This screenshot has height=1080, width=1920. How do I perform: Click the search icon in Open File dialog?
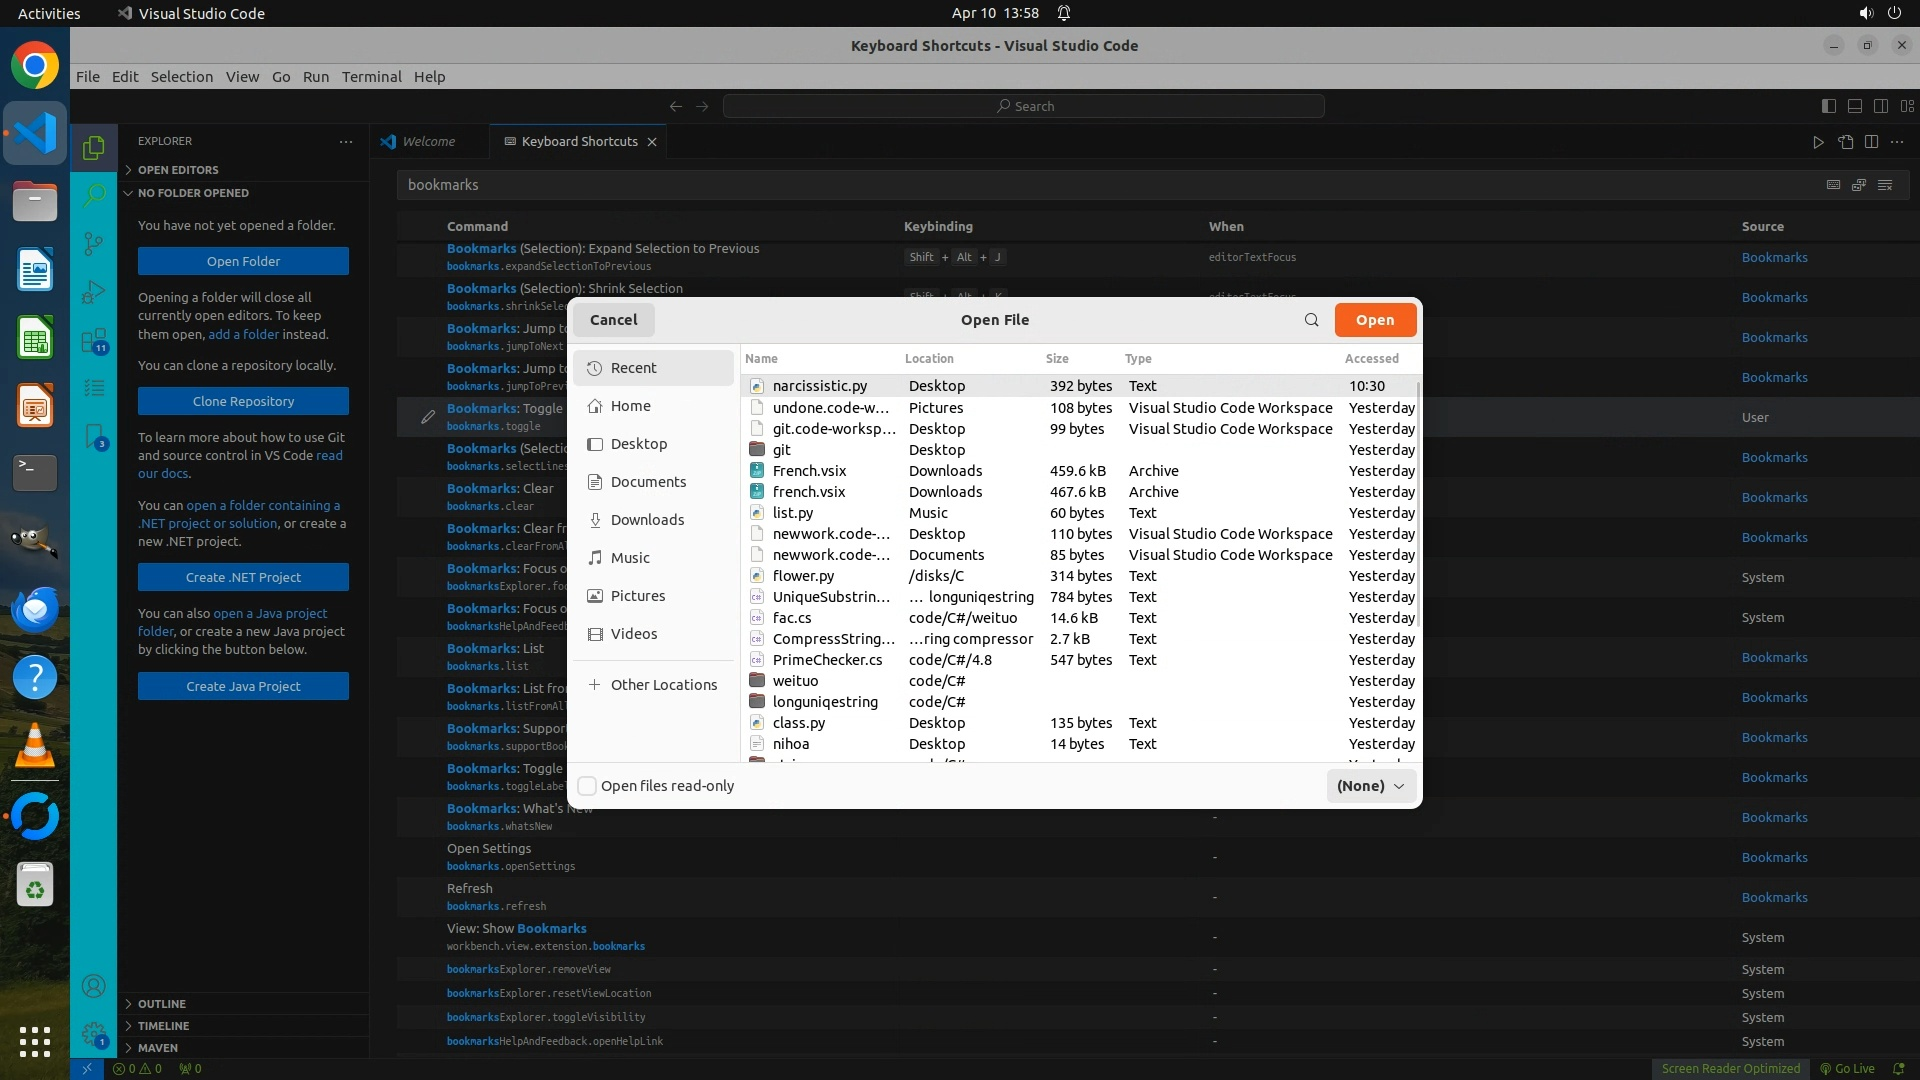click(x=1311, y=320)
